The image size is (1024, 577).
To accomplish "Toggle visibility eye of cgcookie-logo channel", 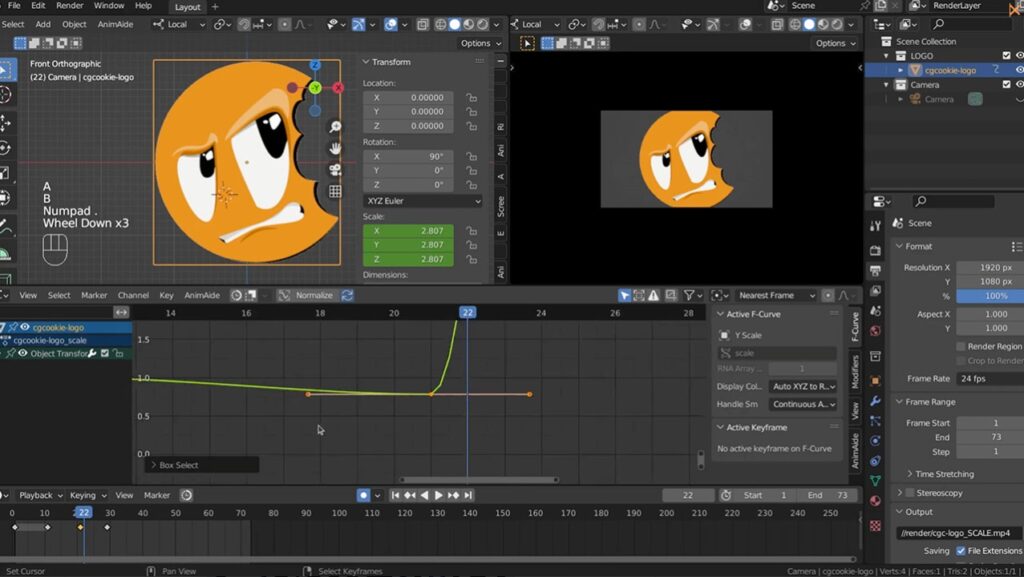I will coord(25,327).
